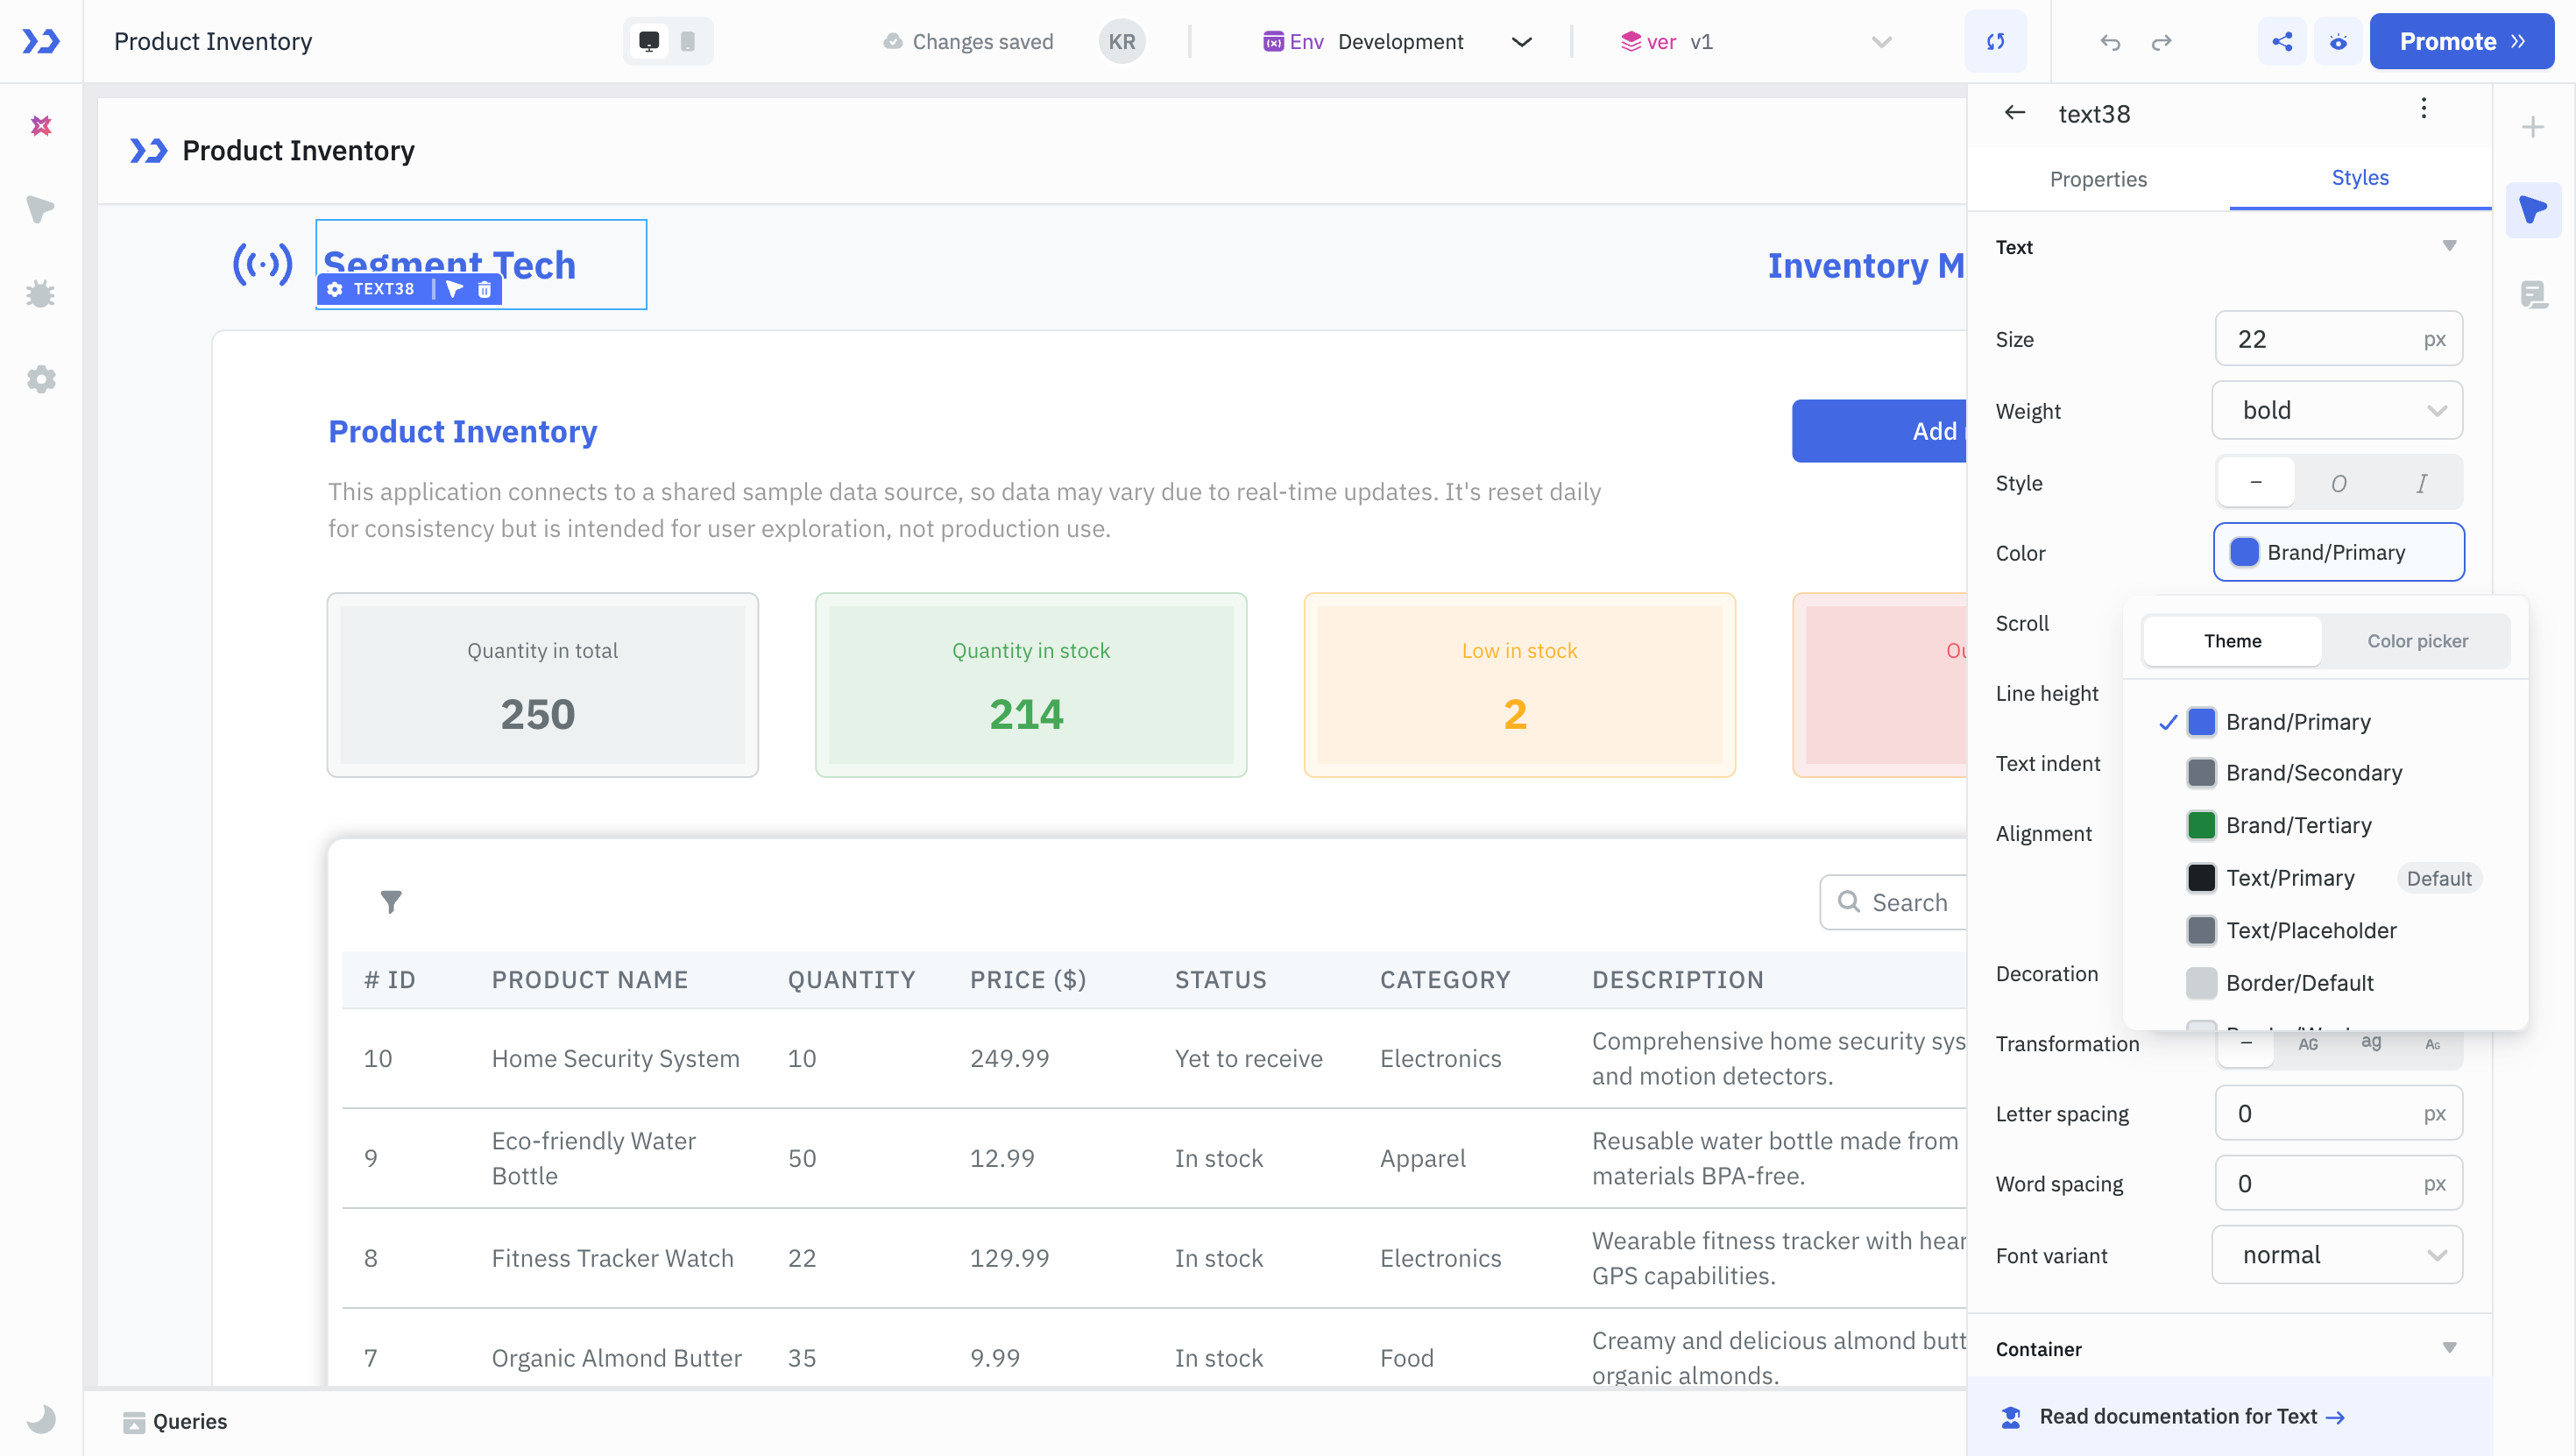Refresh the app with the reload icon
2576x1456 pixels.
coord(1996,41)
